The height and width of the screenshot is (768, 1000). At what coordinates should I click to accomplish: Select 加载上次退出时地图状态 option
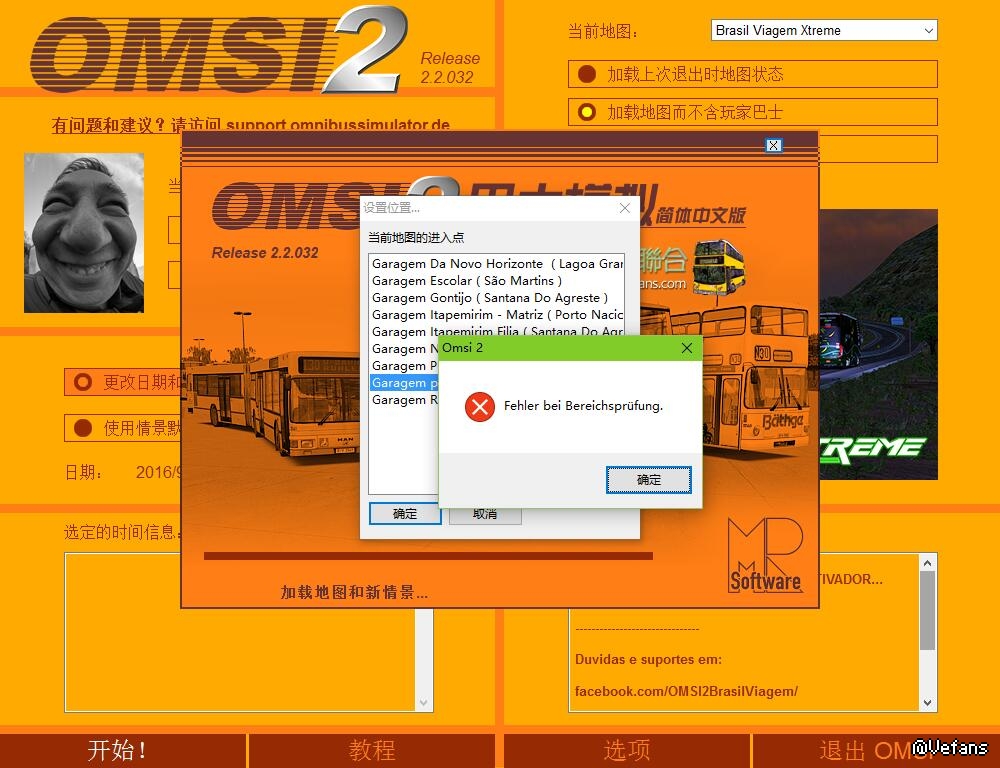coord(753,74)
